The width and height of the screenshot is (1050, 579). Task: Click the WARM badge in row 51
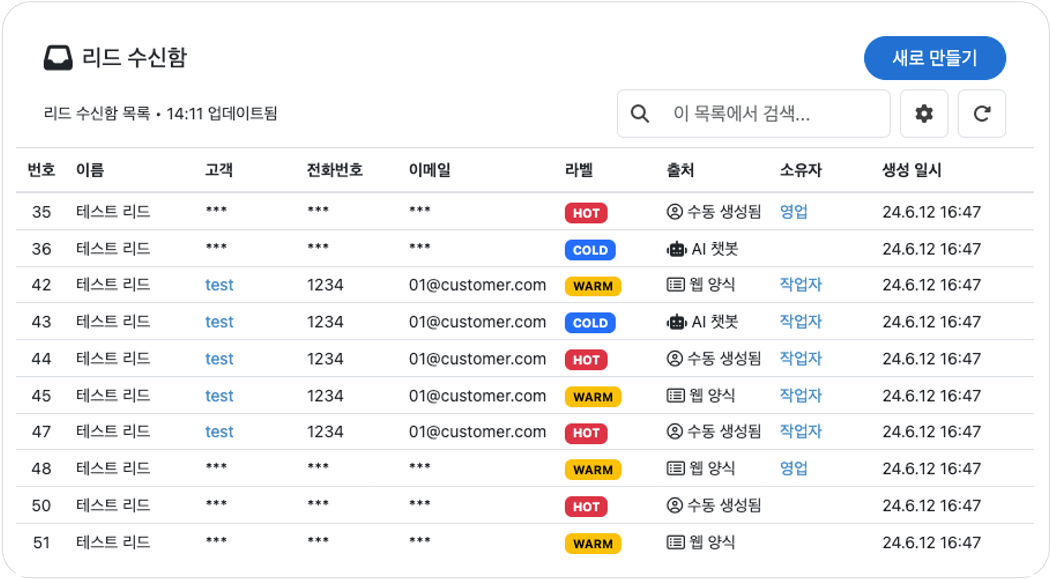593,544
